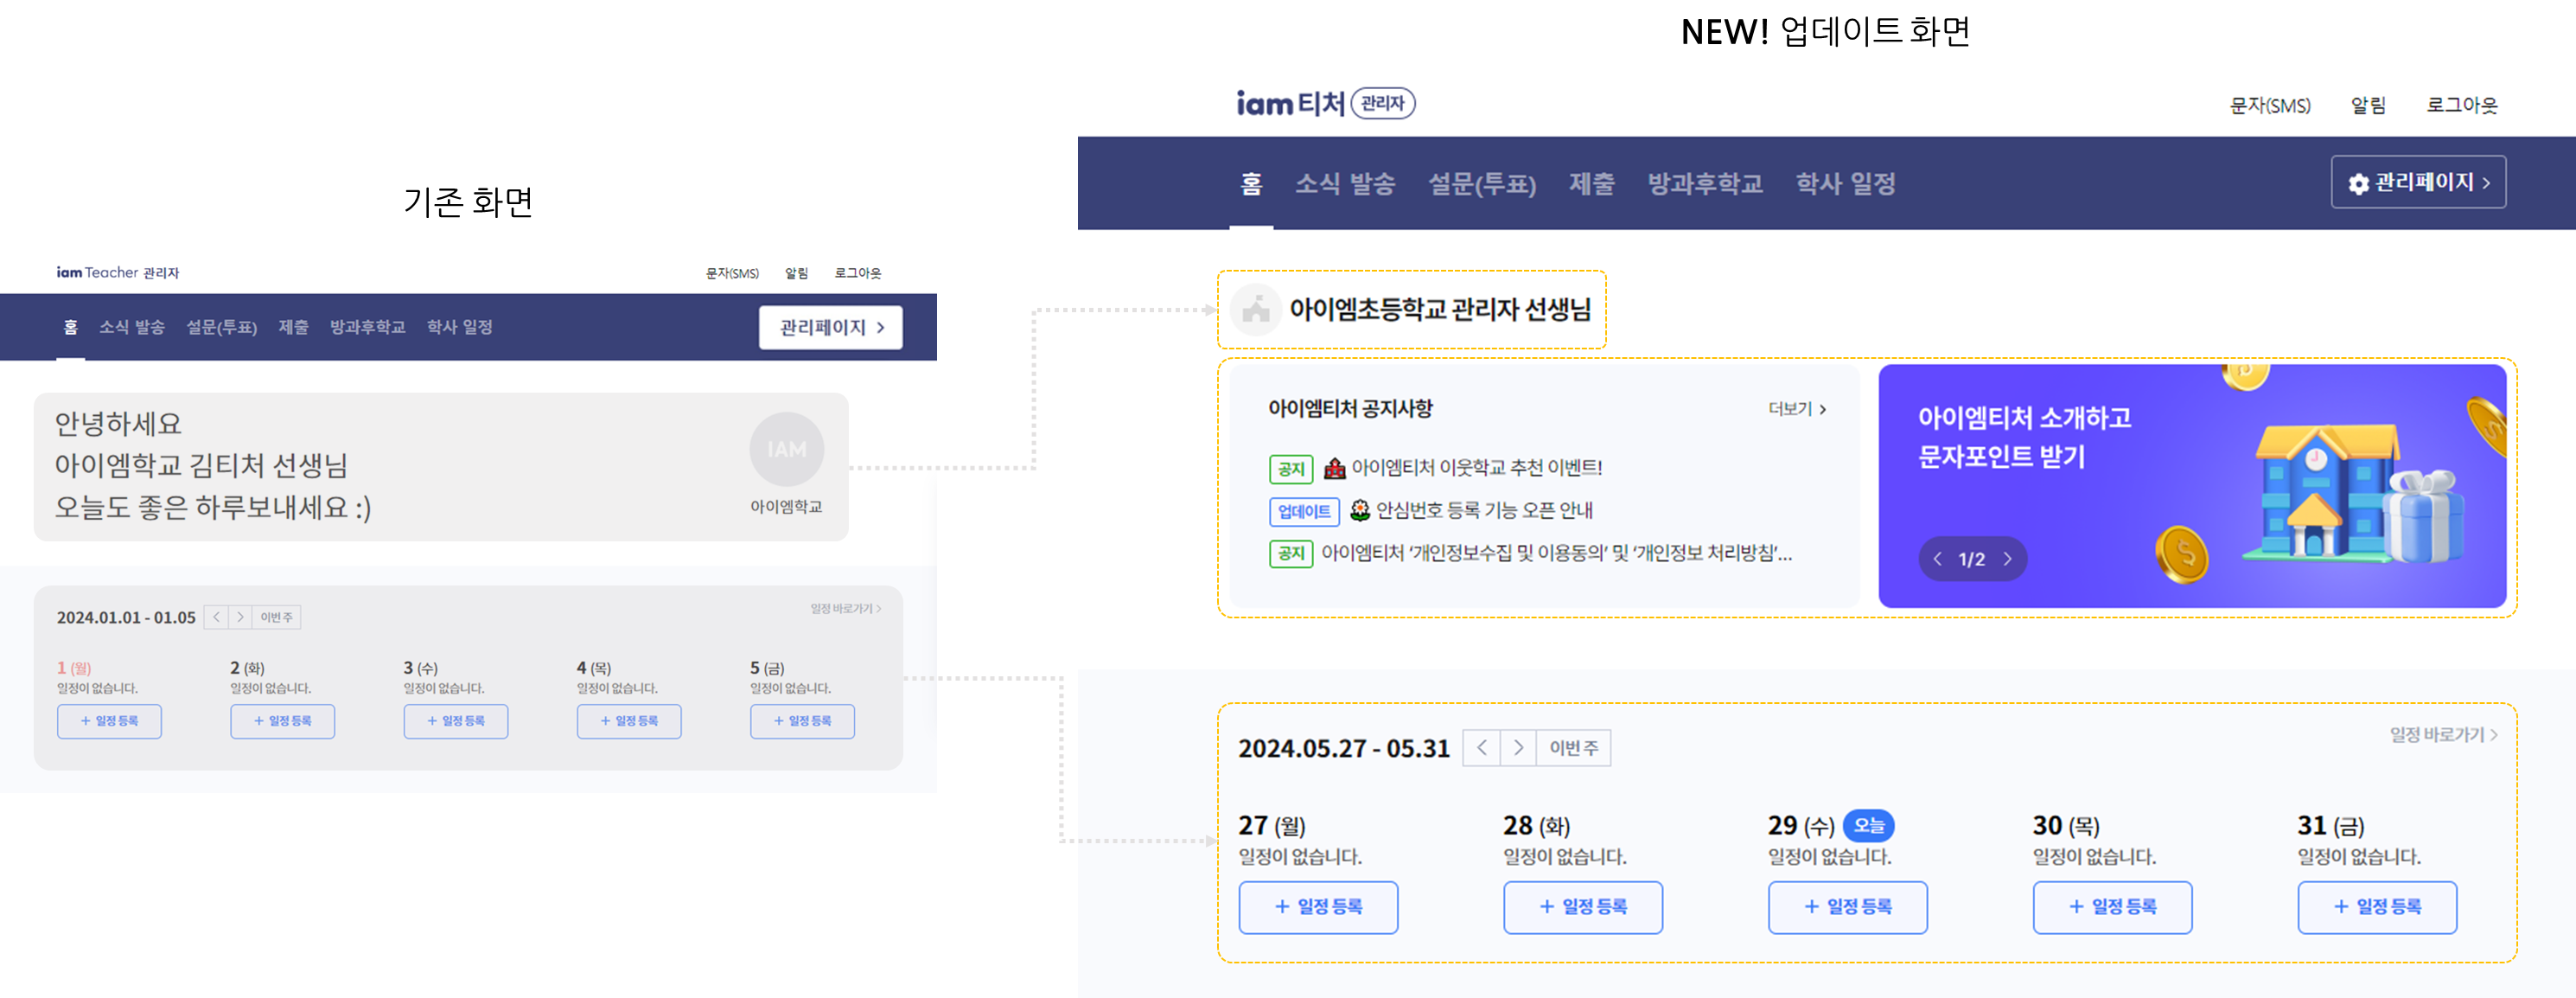2576x998 pixels.
Task: Show previous banner slide in purple promo
Action: [x=1938, y=559]
